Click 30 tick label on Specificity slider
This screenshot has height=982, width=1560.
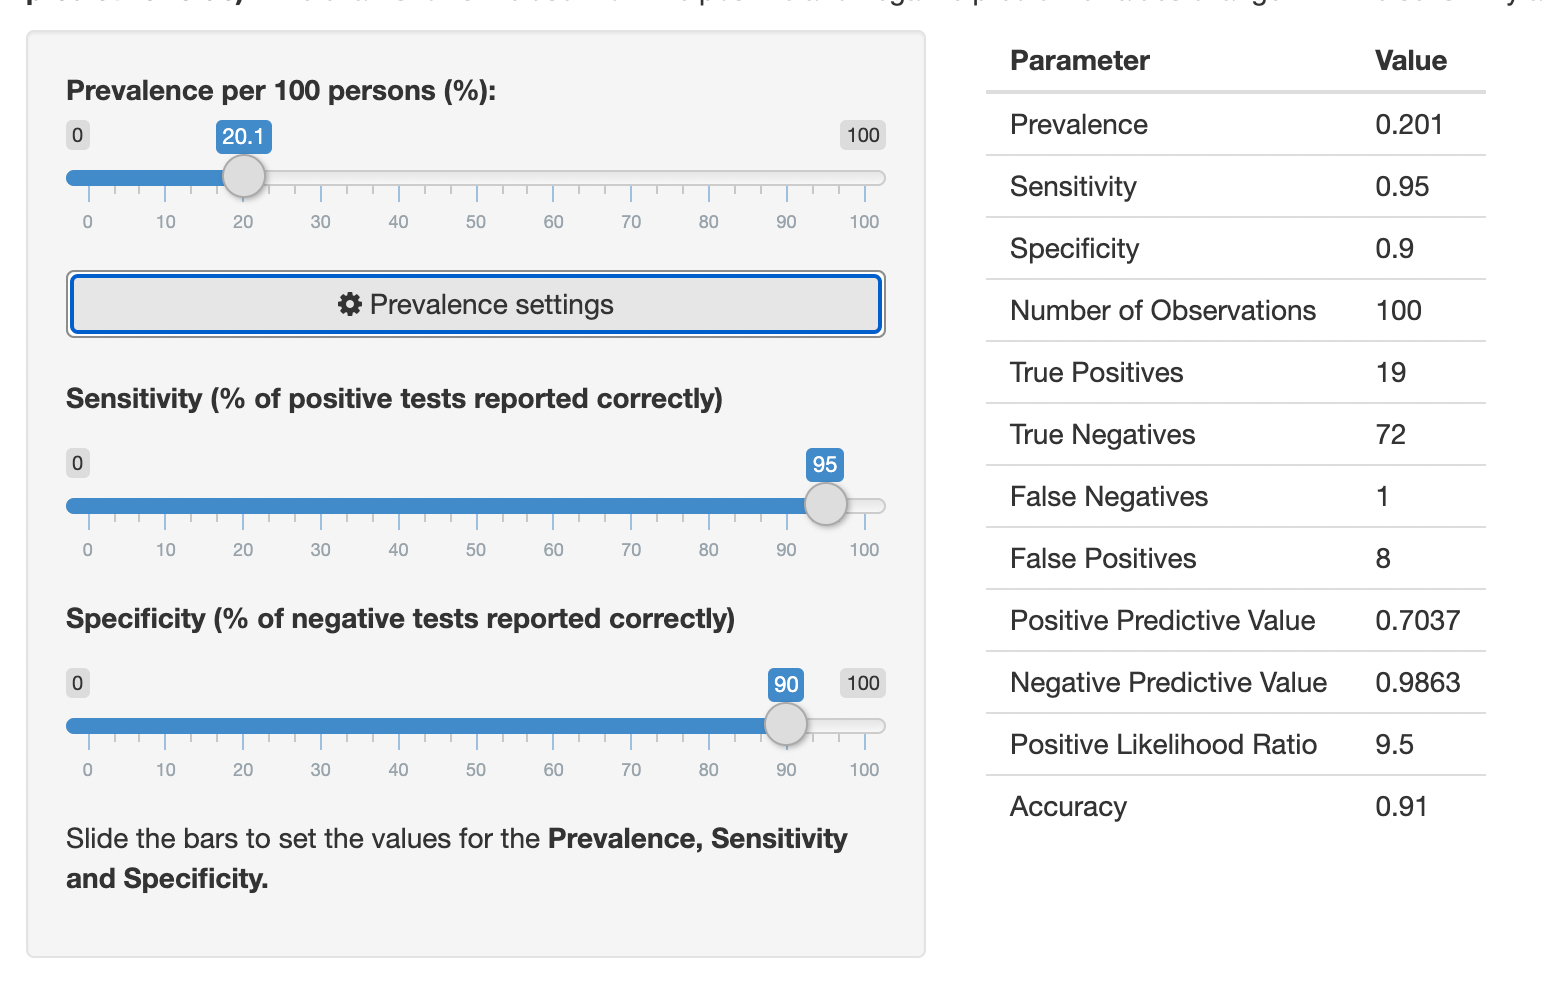(320, 770)
